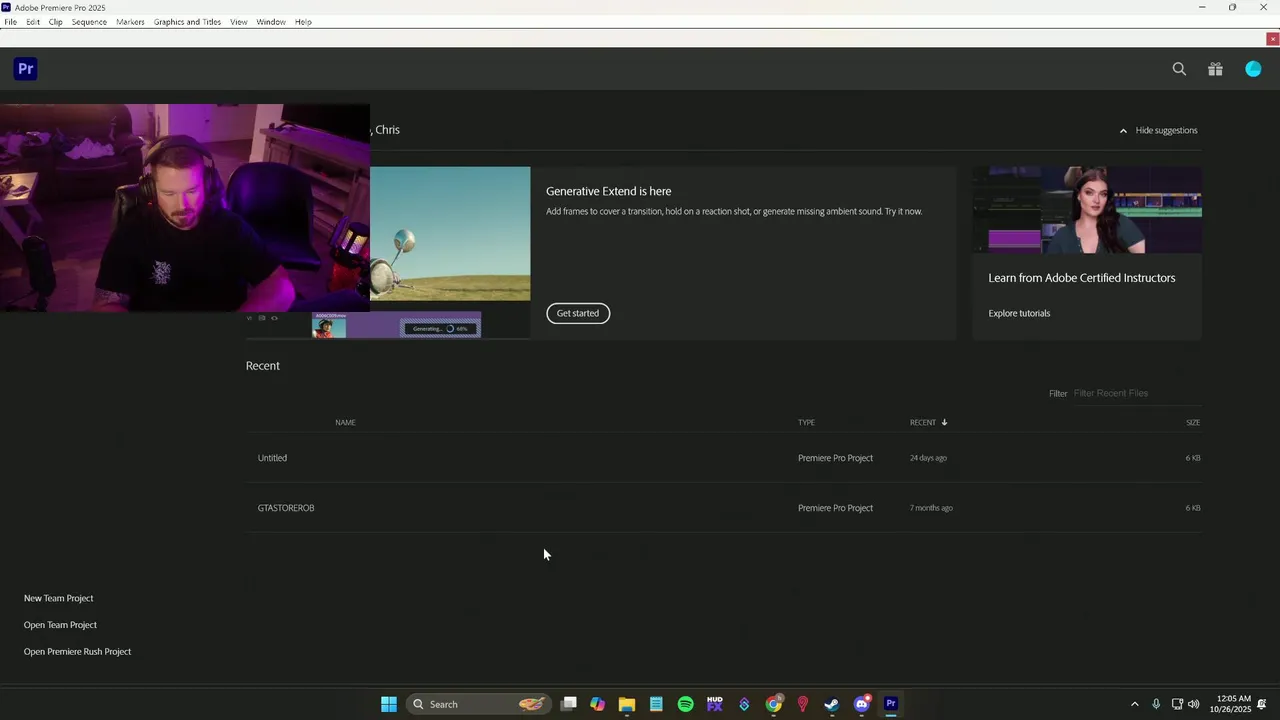Click Open Team Project
This screenshot has width=1280, height=720.
[60, 625]
